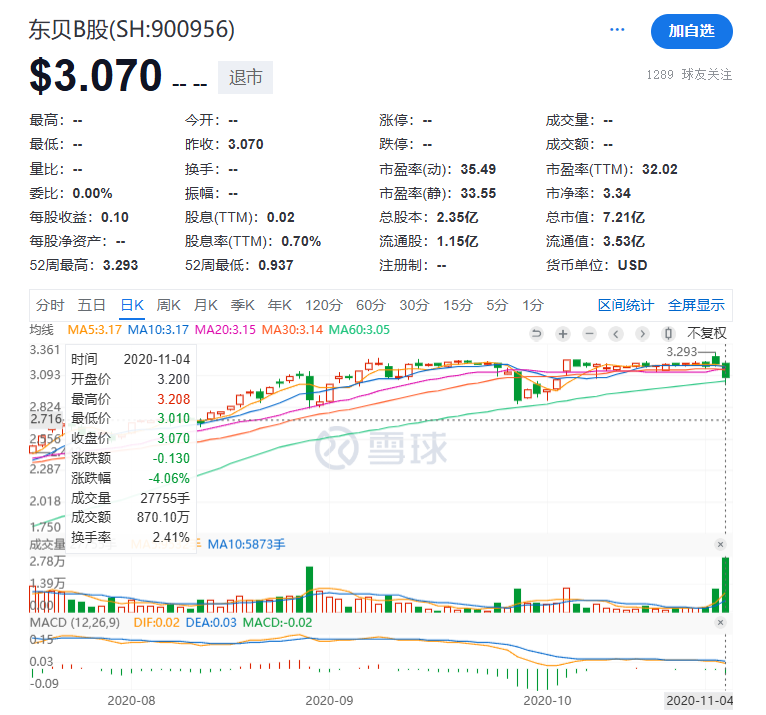Switch to the 15分 chart tab

[458, 305]
